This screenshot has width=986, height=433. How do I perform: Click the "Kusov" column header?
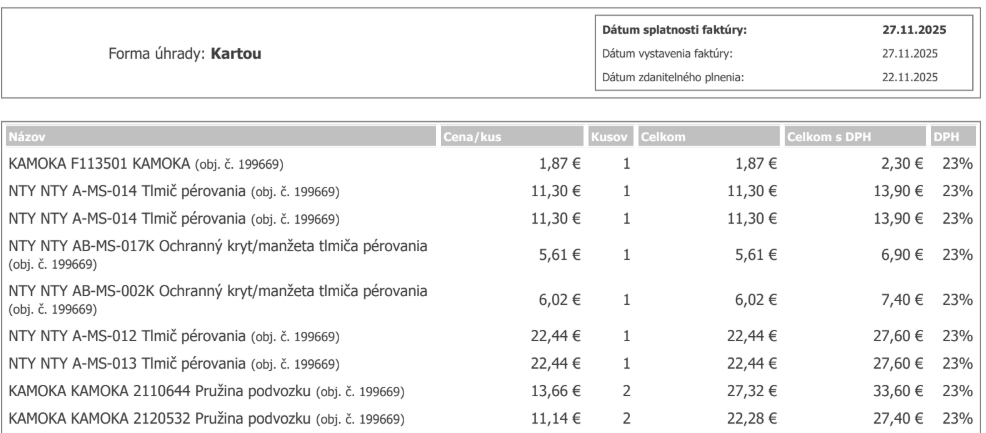coord(607,136)
